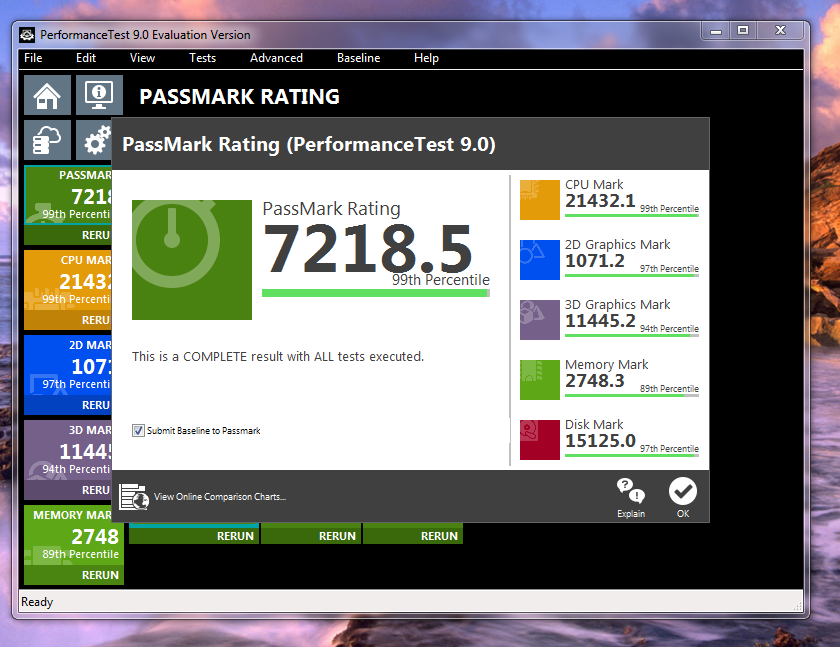840x647 pixels.
Task: Minimize the PerformanceTest window
Action: pyautogui.click(x=716, y=31)
